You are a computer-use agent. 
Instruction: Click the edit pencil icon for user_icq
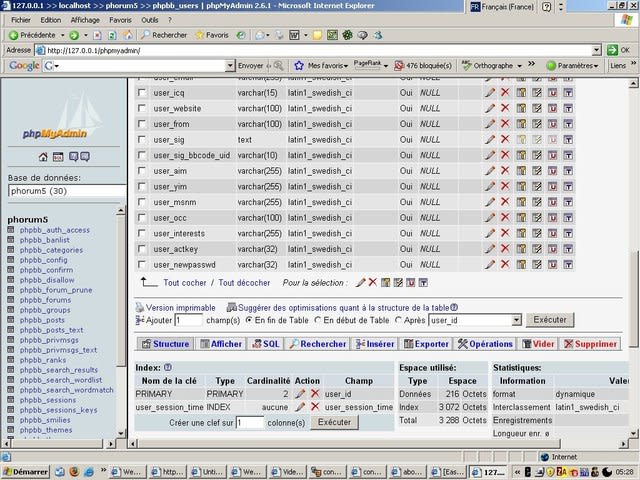pyautogui.click(x=490, y=93)
